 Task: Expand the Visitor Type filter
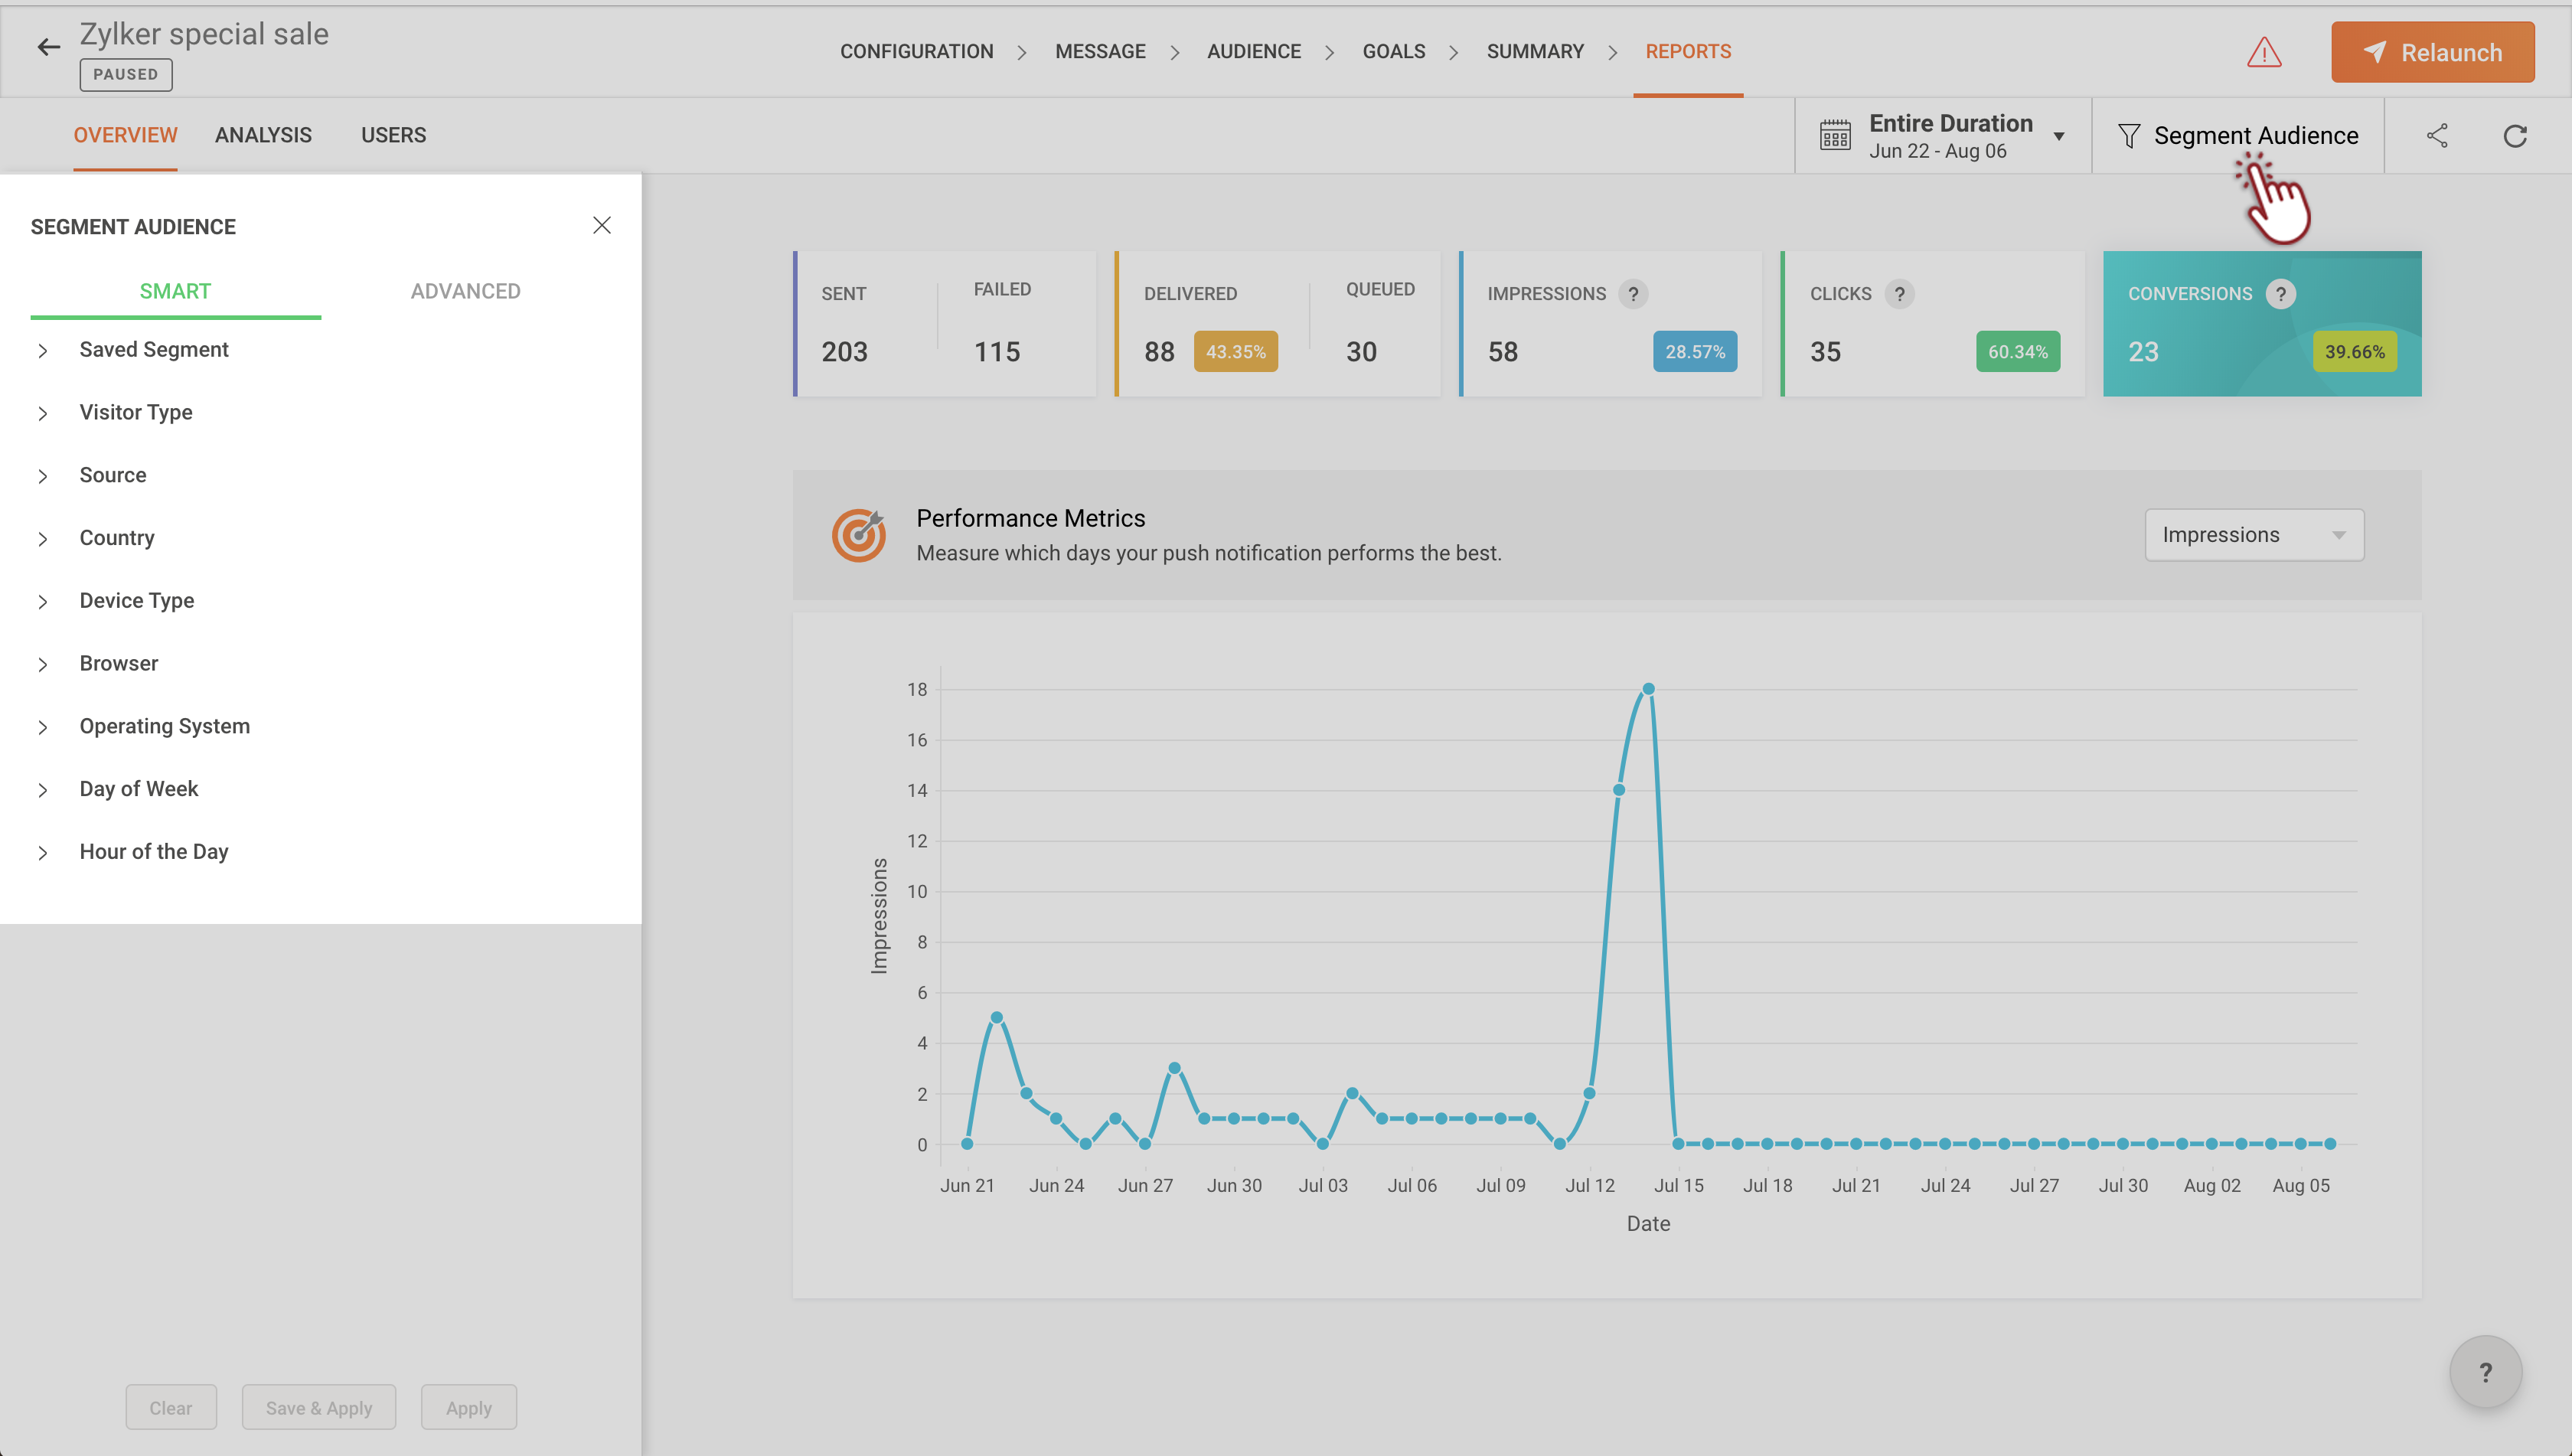click(136, 413)
